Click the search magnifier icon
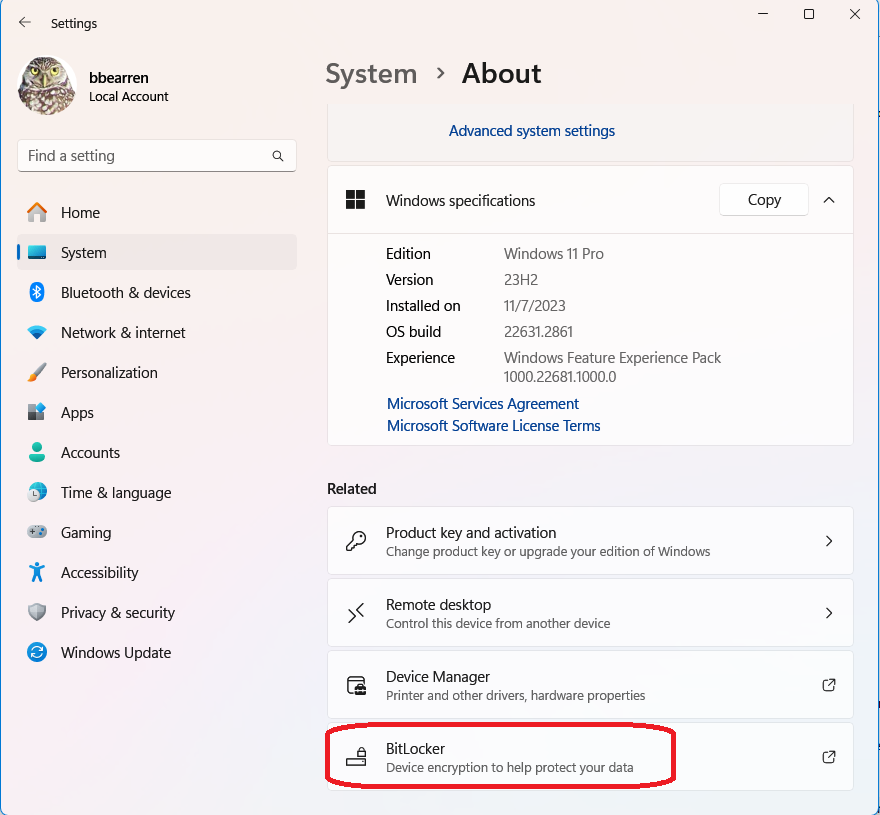The height and width of the screenshot is (815, 880). pyautogui.click(x=278, y=156)
